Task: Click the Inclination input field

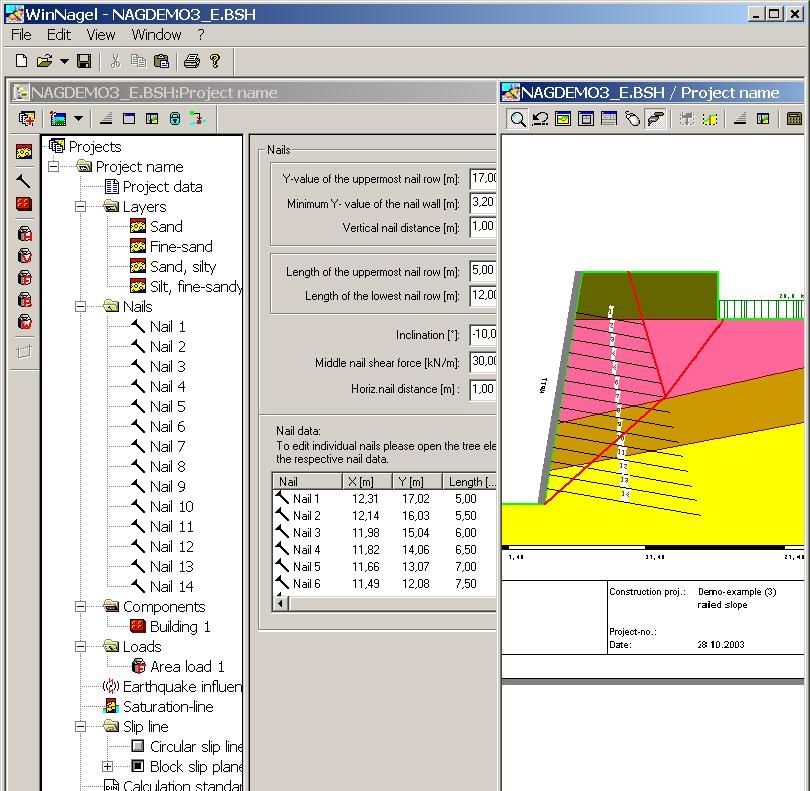Action: 483,333
